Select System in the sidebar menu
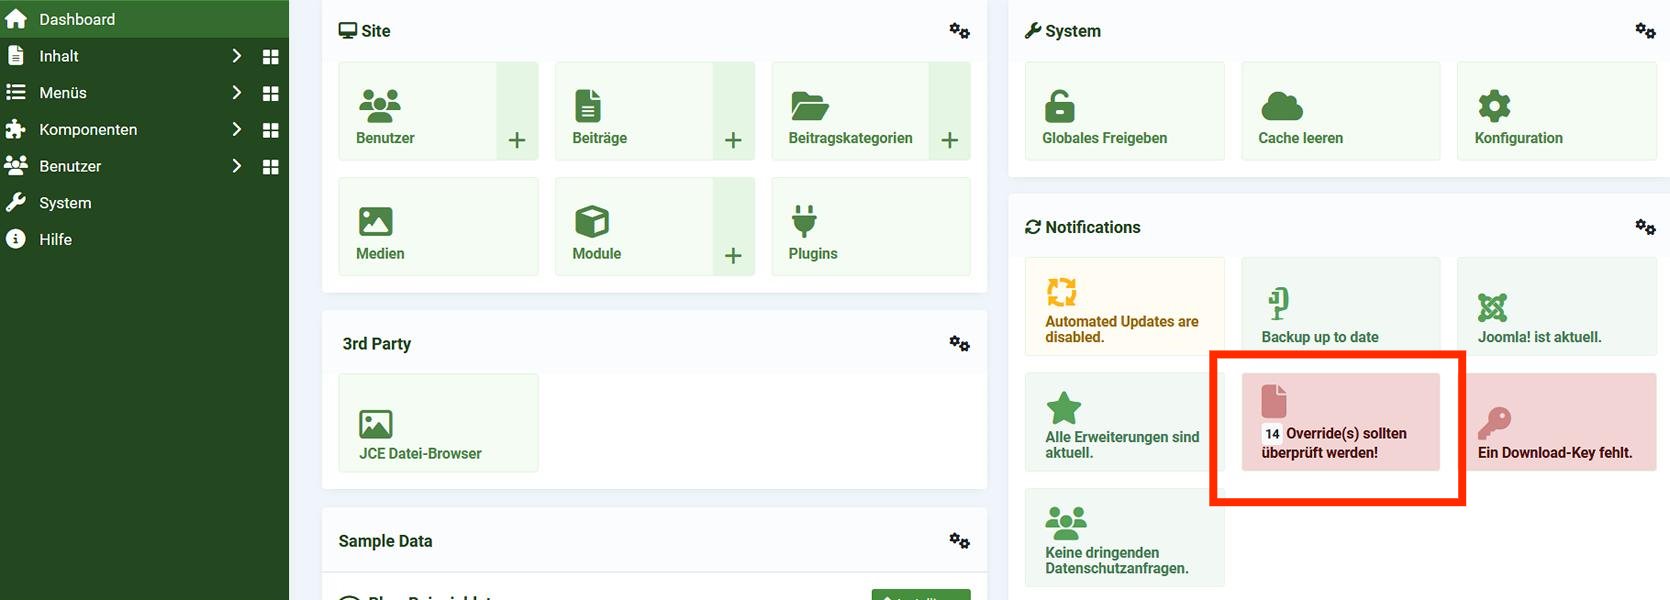Viewport: 1670px width, 600px height. [65, 203]
